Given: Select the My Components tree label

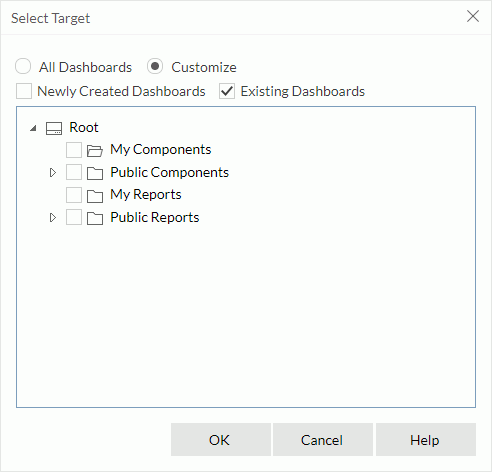Looking at the screenshot, I should (161, 149).
